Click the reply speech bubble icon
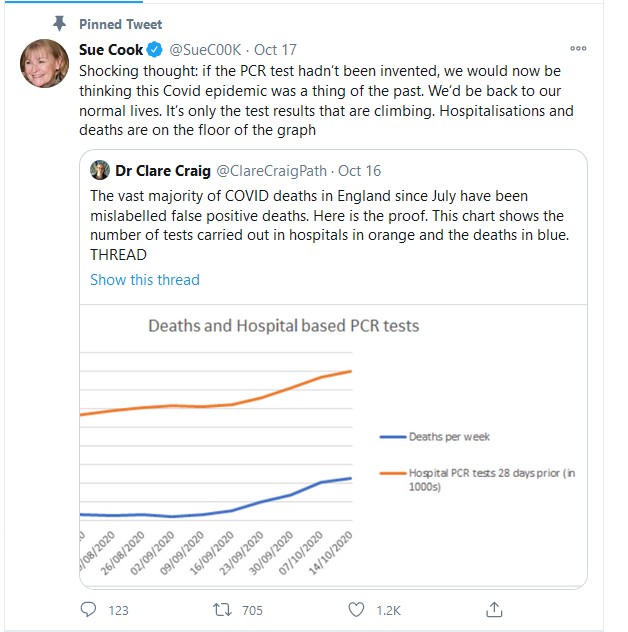The width and height of the screenshot is (628, 632). pos(88,609)
